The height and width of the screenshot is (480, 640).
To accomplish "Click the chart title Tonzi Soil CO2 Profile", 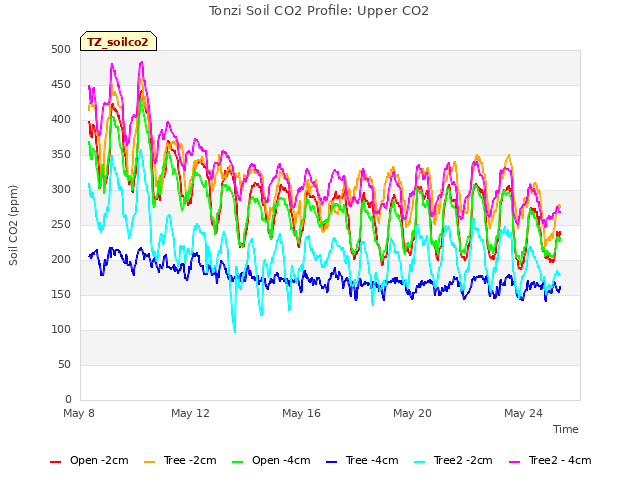I will (x=319, y=11).
